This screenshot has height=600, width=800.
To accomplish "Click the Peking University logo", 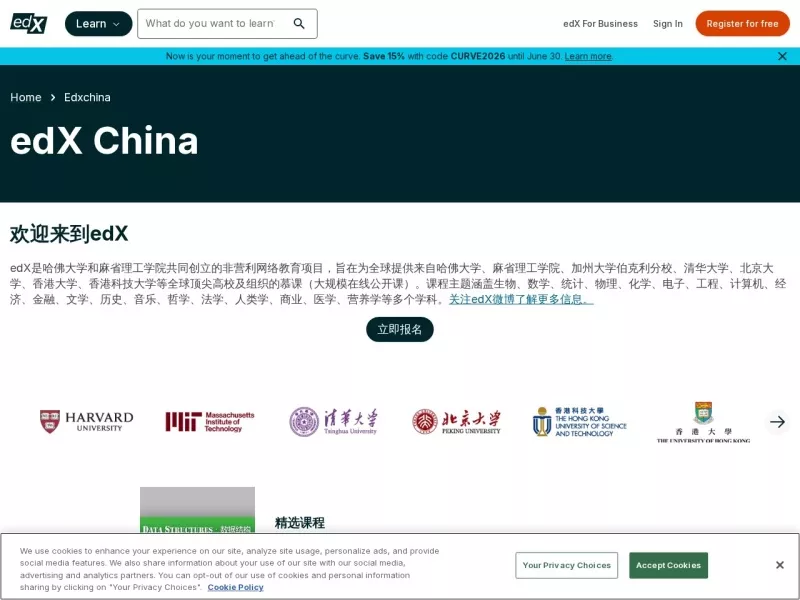I will (x=457, y=422).
